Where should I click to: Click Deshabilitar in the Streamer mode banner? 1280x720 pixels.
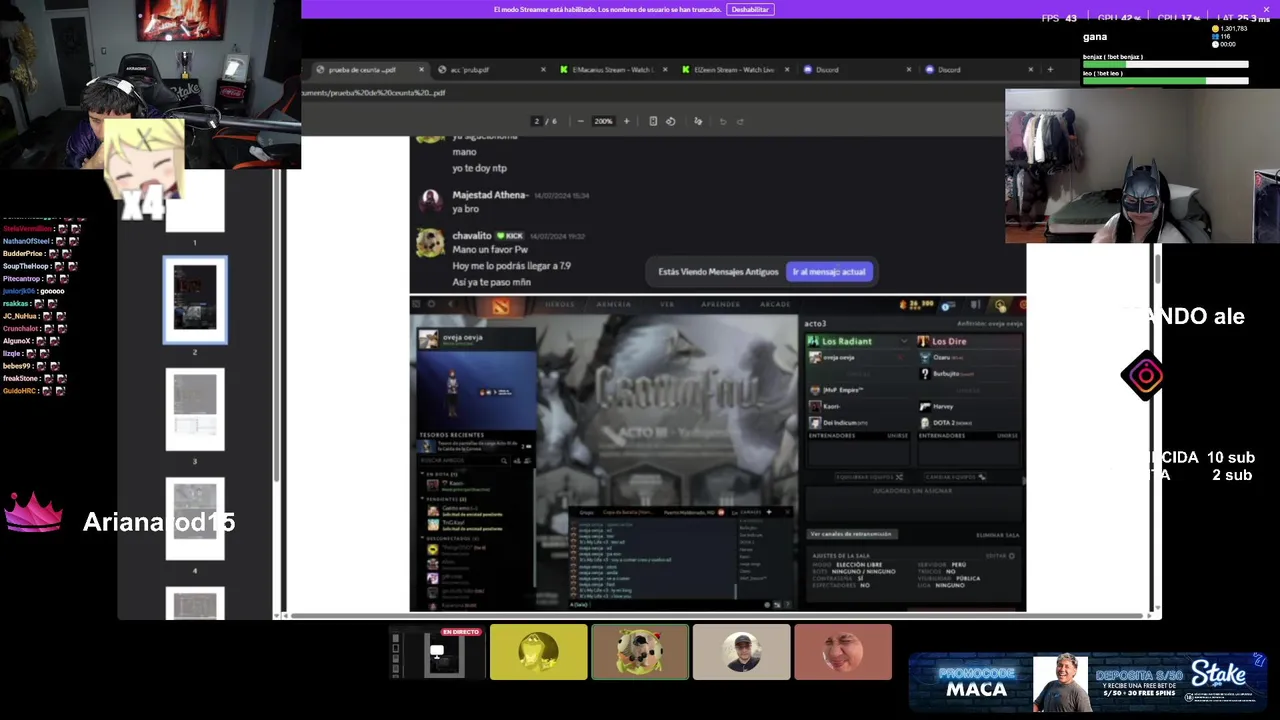tap(750, 9)
